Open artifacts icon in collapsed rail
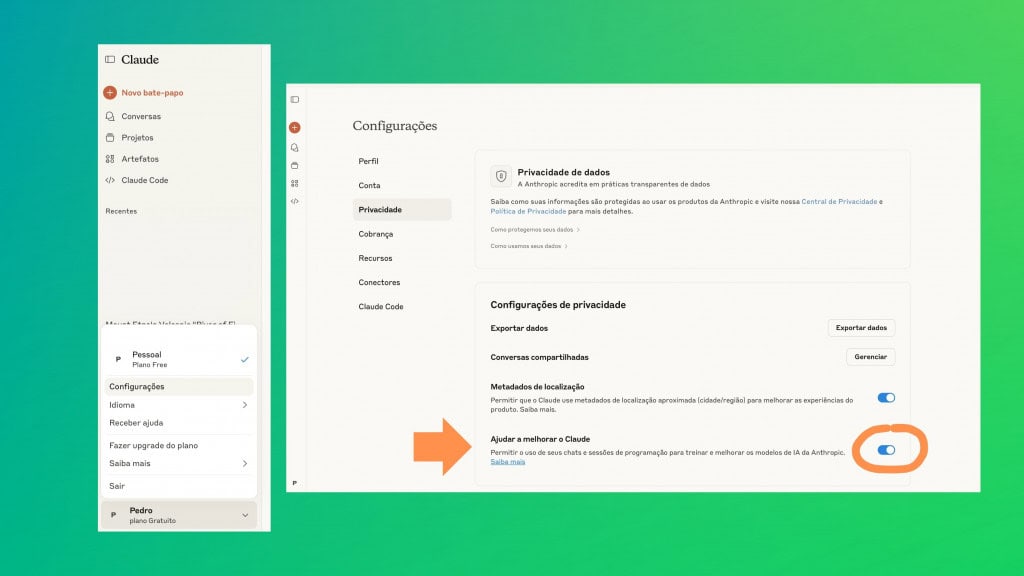 (x=295, y=184)
